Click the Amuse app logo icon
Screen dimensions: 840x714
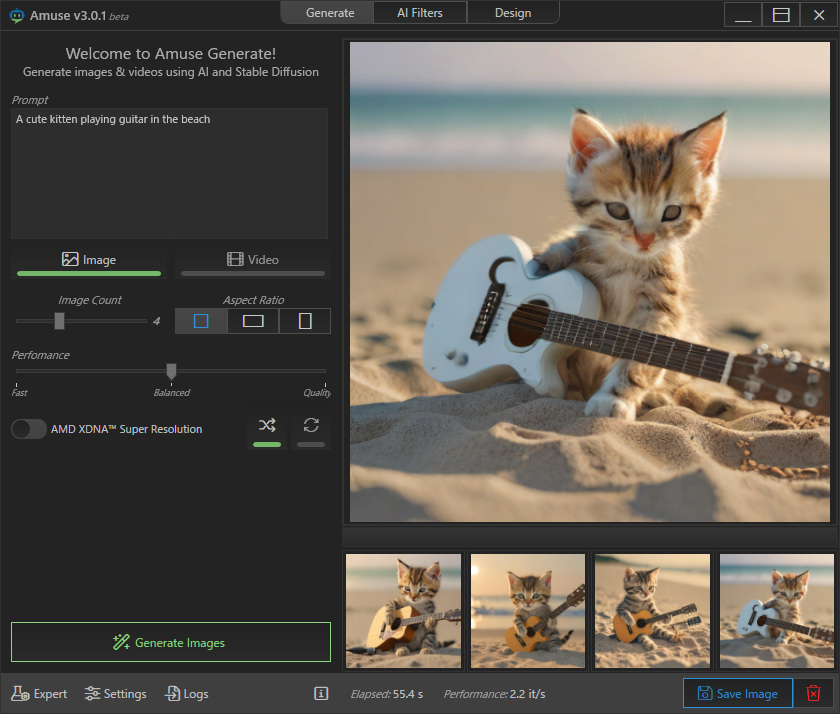point(16,16)
